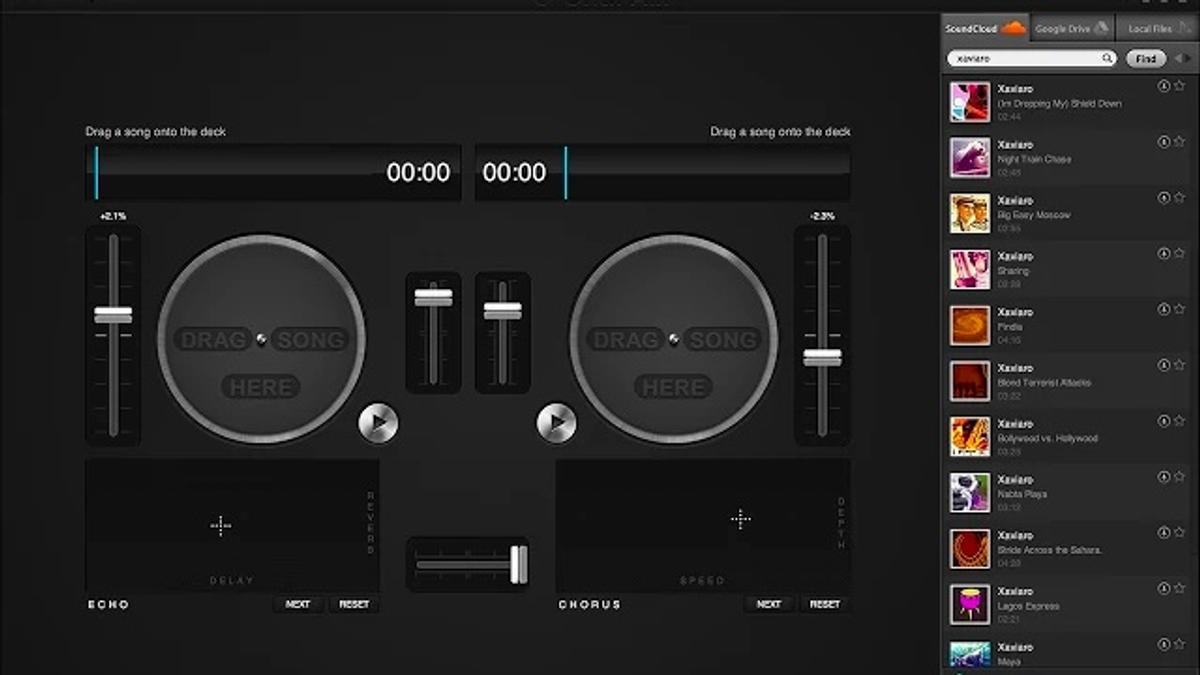Download the Sharing track
The image size is (1200, 675).
tap(1164, 254)
